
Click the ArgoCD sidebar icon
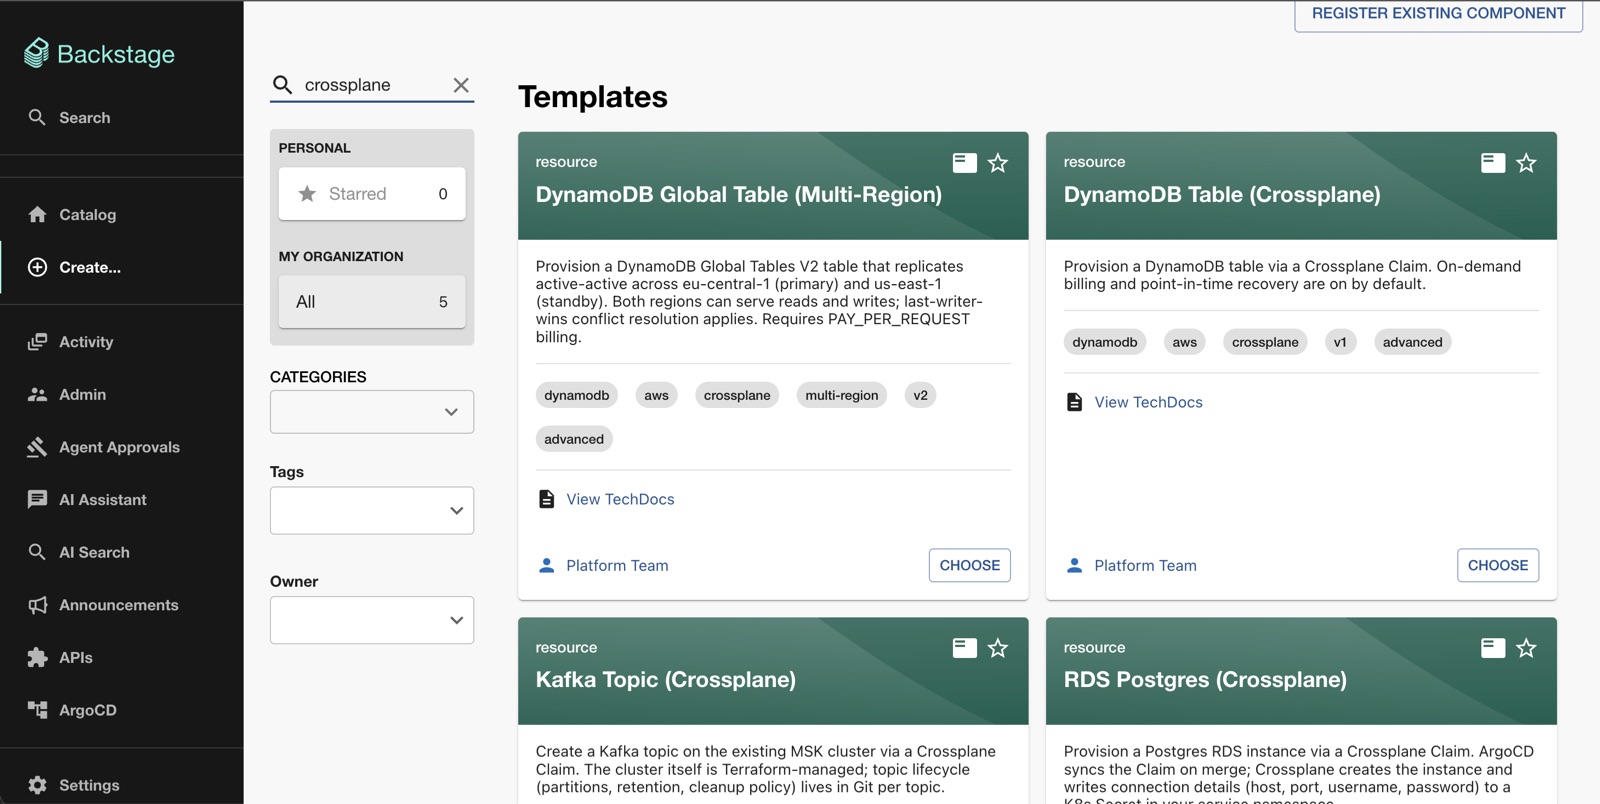[x=37, y=710]
